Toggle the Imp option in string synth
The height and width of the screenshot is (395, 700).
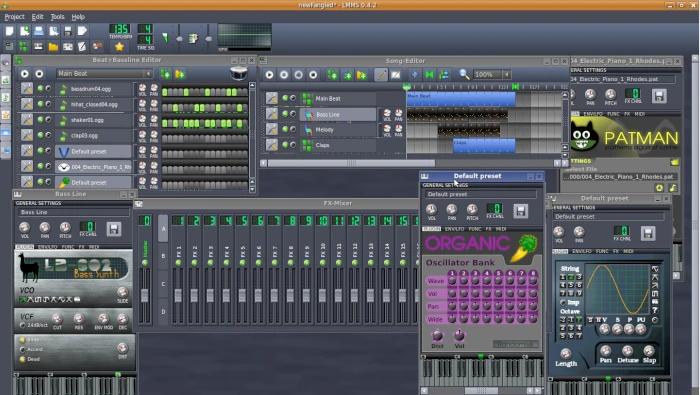[562, 303]
